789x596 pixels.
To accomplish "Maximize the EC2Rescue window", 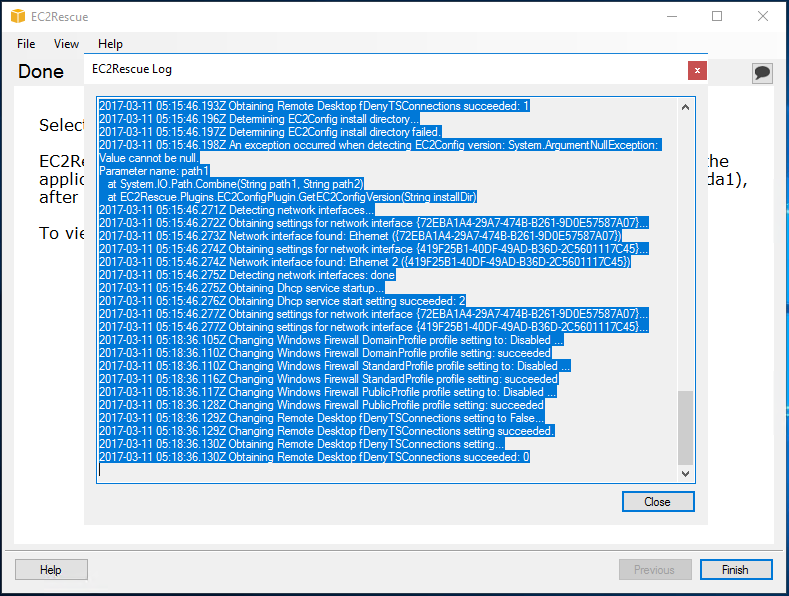I will coord(717,16).
